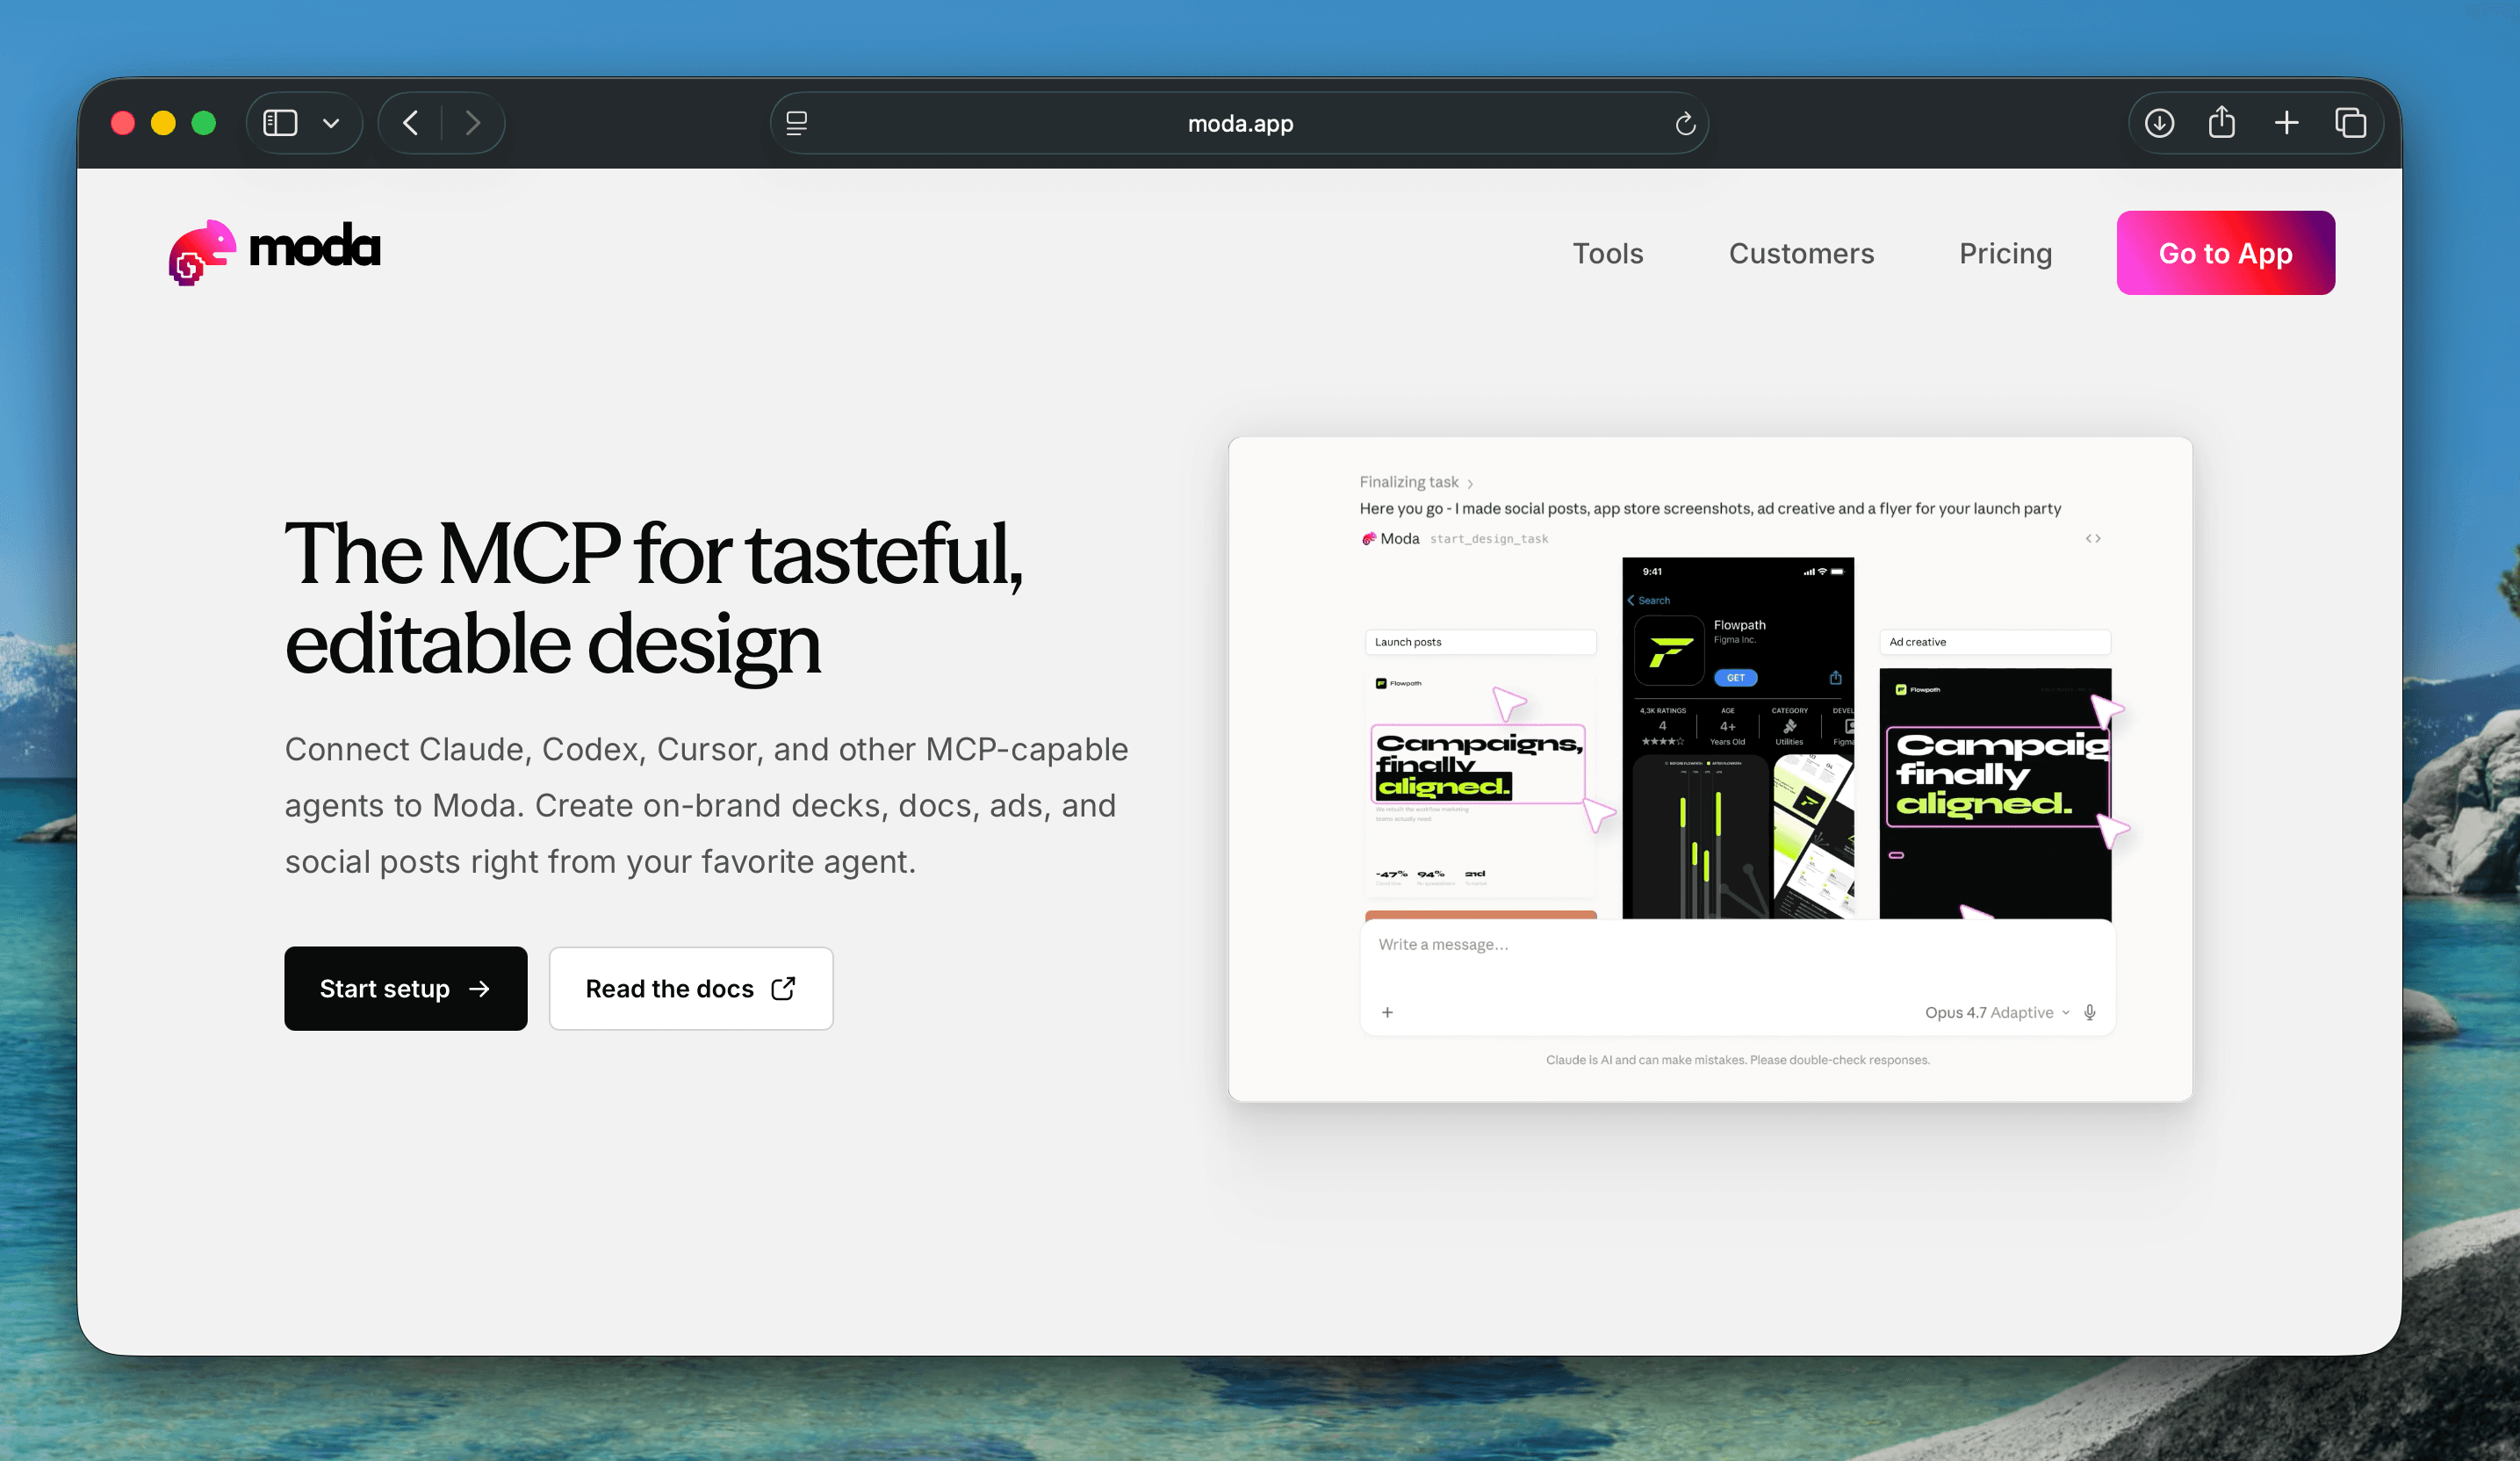The height and width of the screenshot is (1461, 2520).
Task: Toggle the Safari sidebar icon
Action: click(x=280, y=123)
